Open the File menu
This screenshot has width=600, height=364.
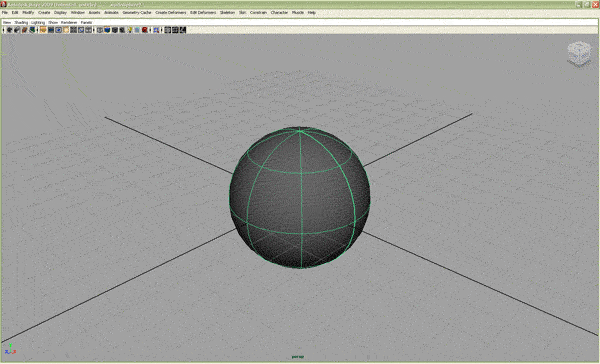pyautogui.click(x=5, y=13)
